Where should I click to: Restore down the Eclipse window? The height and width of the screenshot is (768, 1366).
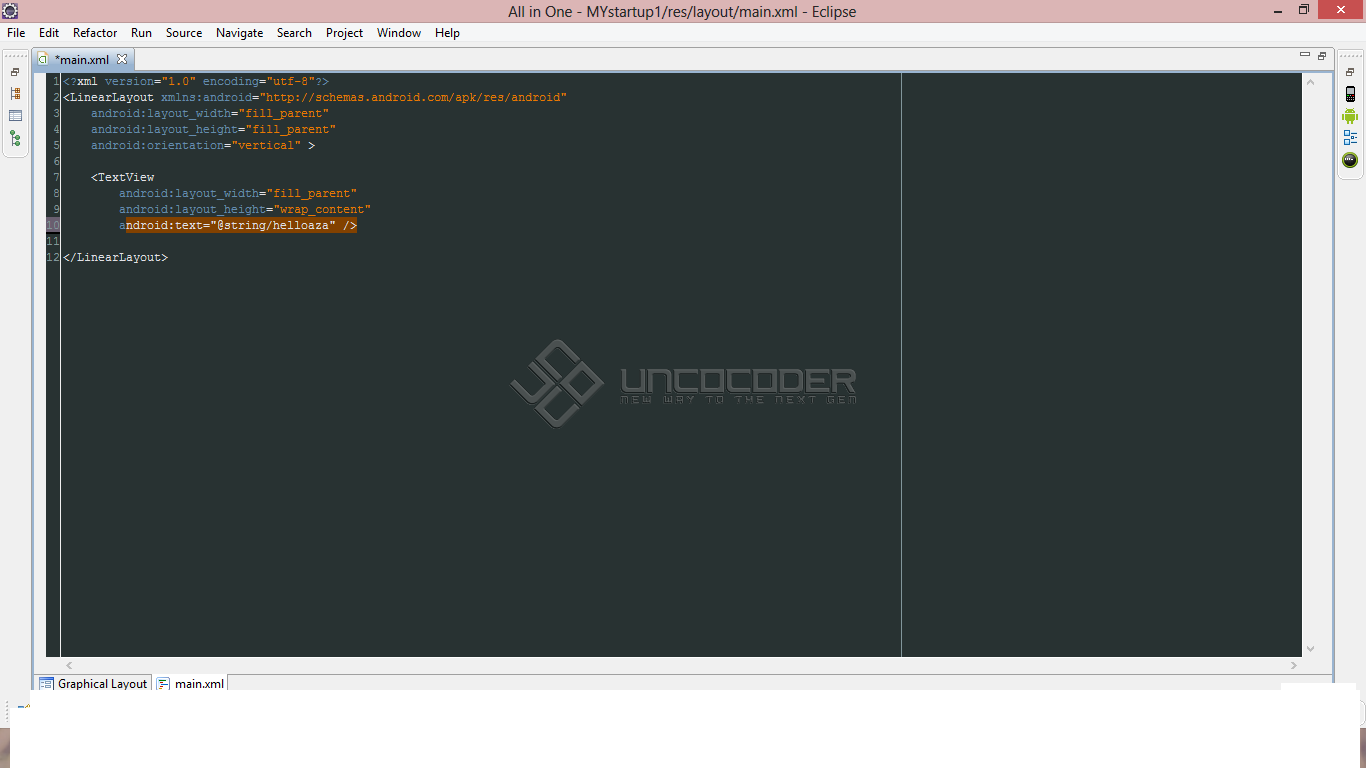pyautogui.click(x=1304, y=10)
